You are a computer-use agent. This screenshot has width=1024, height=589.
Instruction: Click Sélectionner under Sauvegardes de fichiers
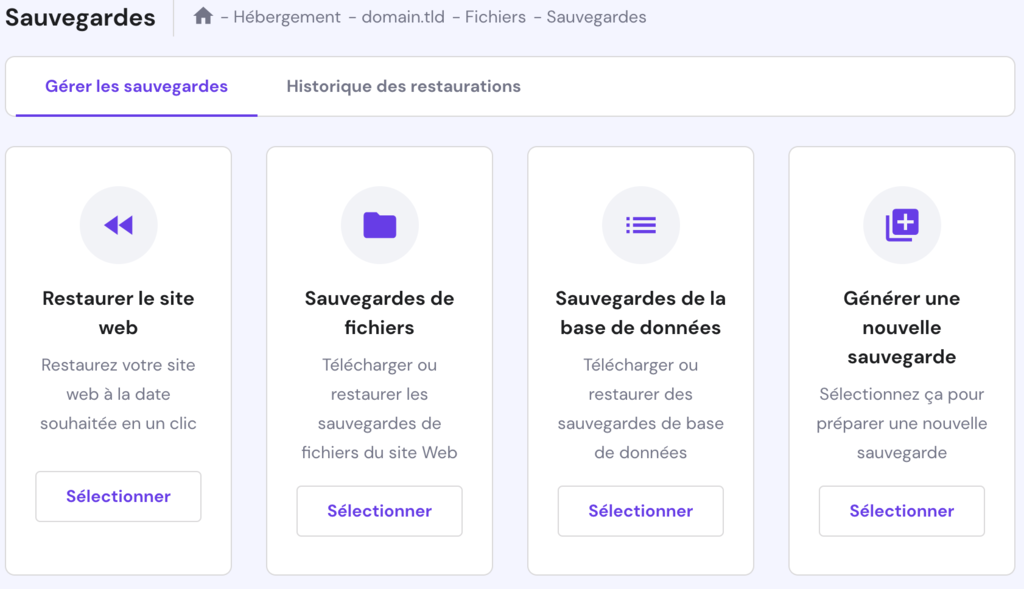[379, 511]
